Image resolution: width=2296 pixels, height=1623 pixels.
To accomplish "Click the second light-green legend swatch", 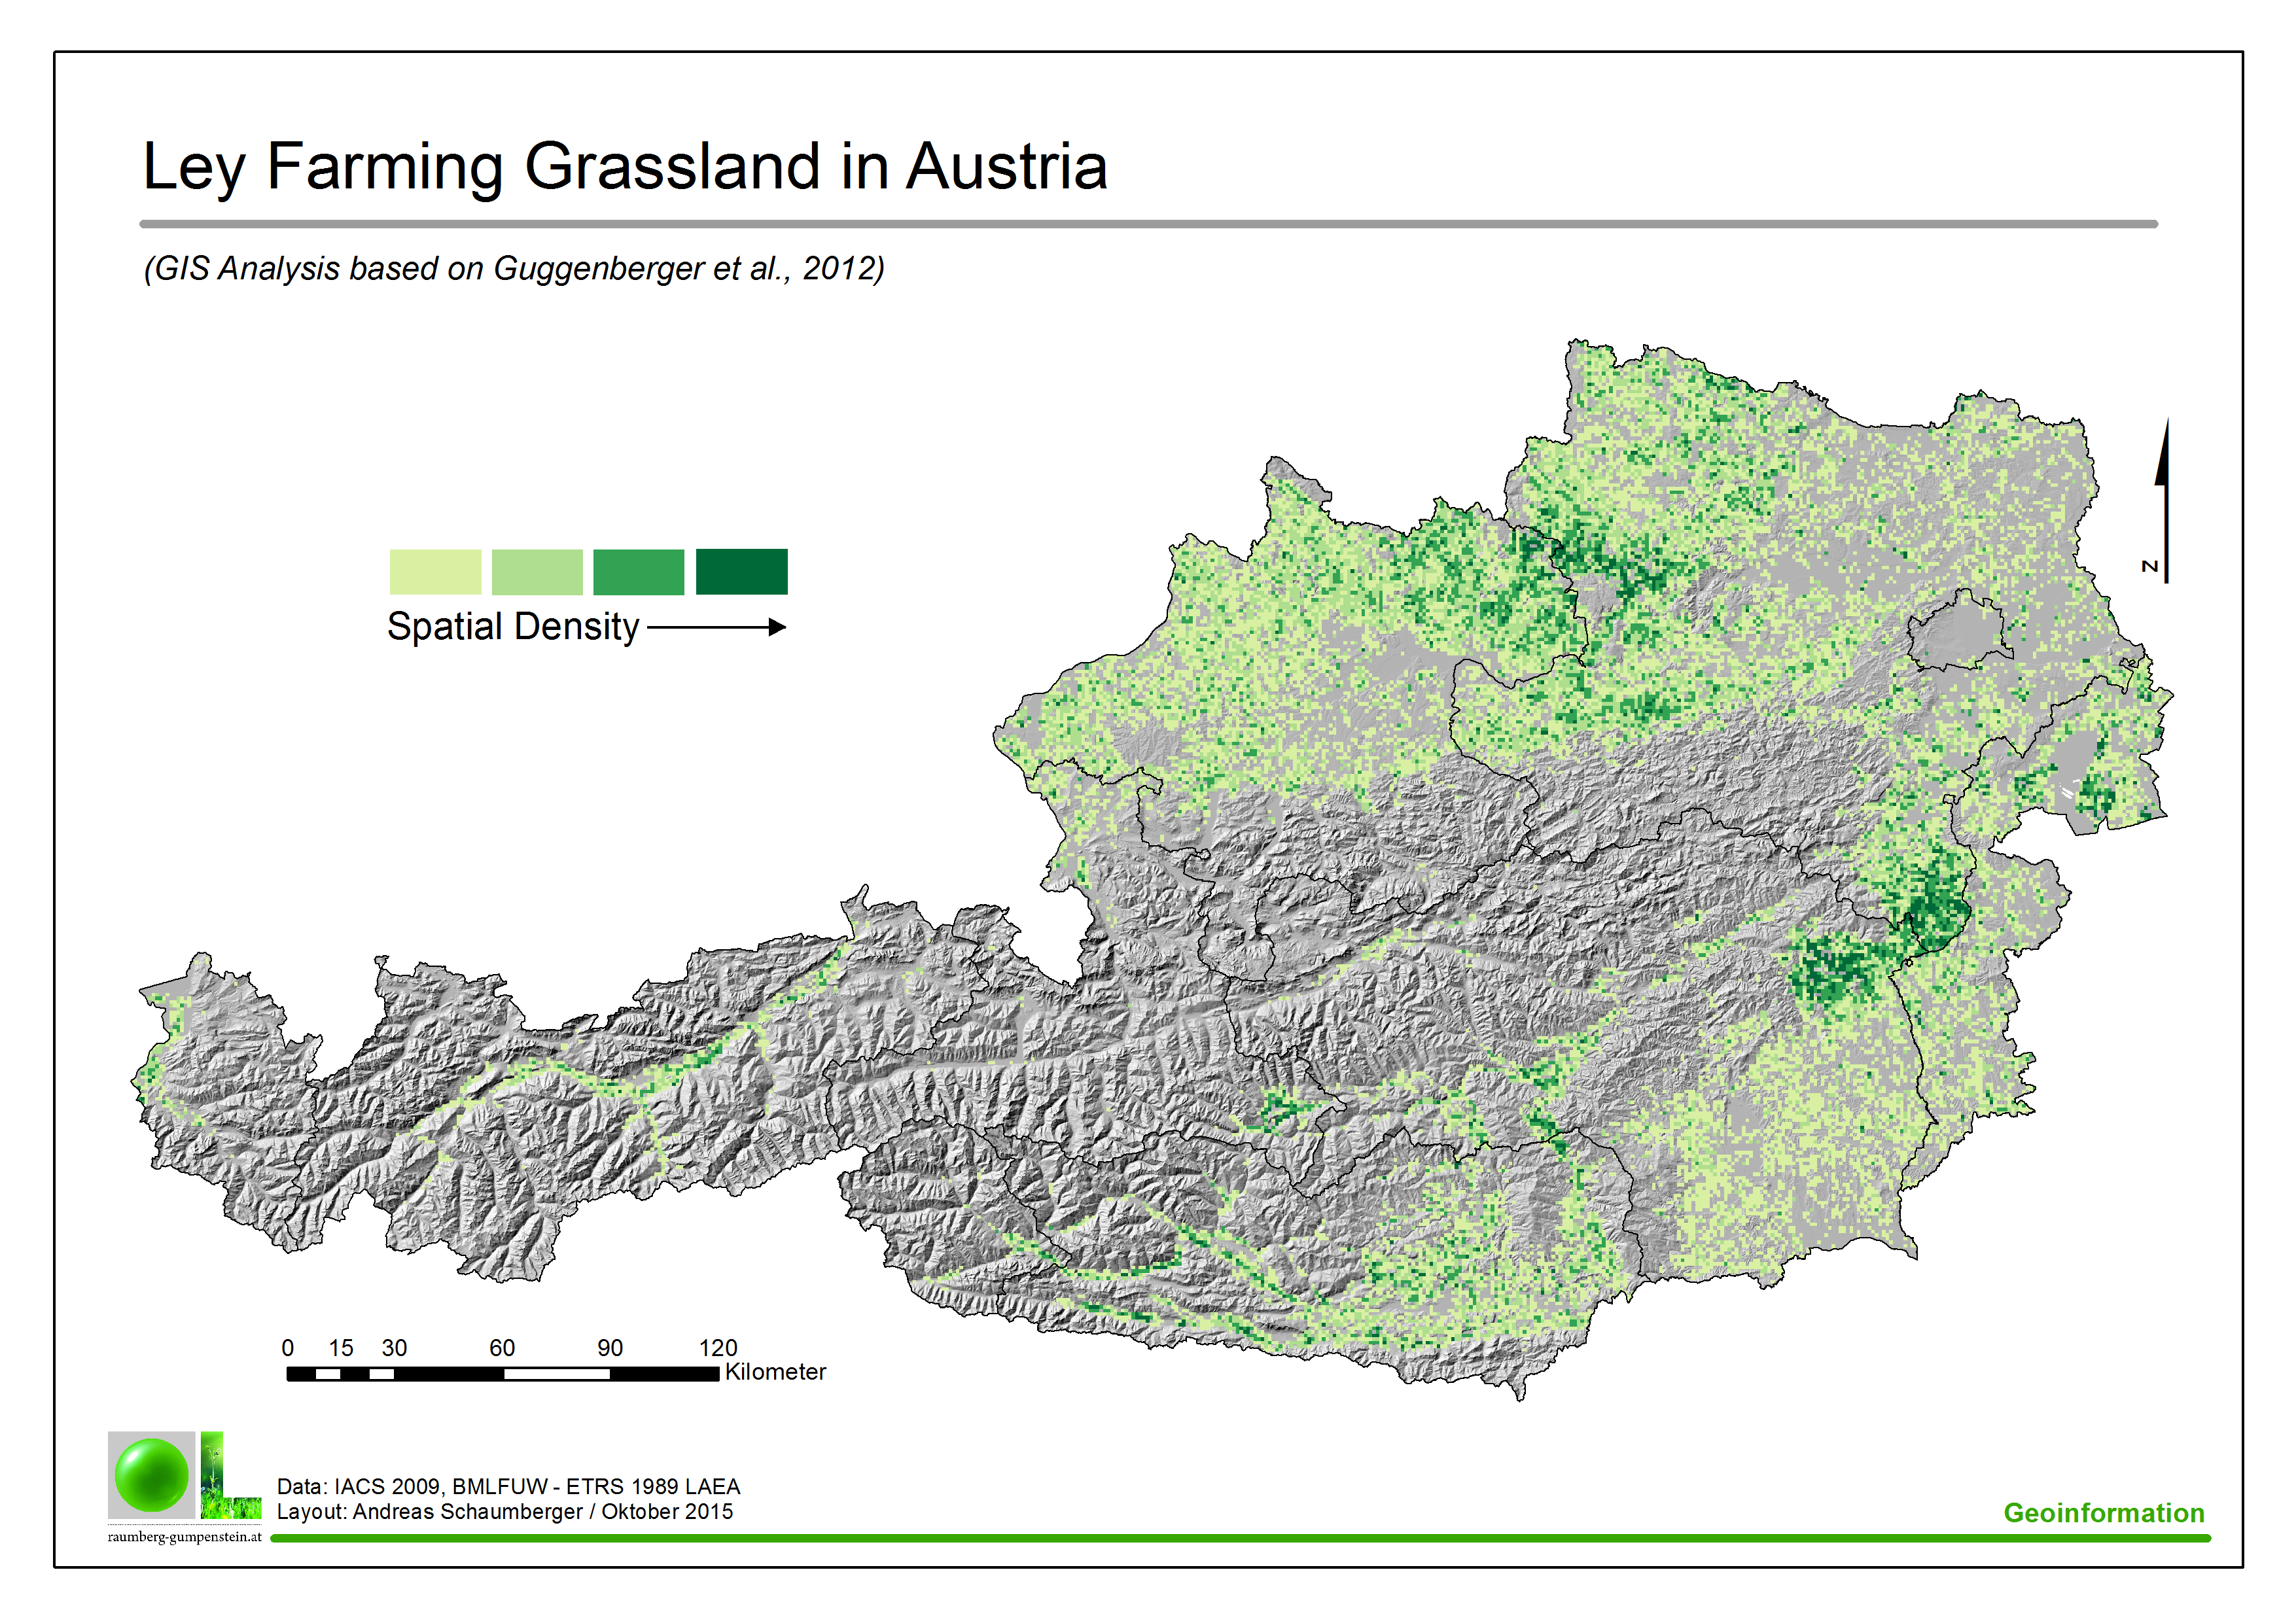I will pos(537,572).
